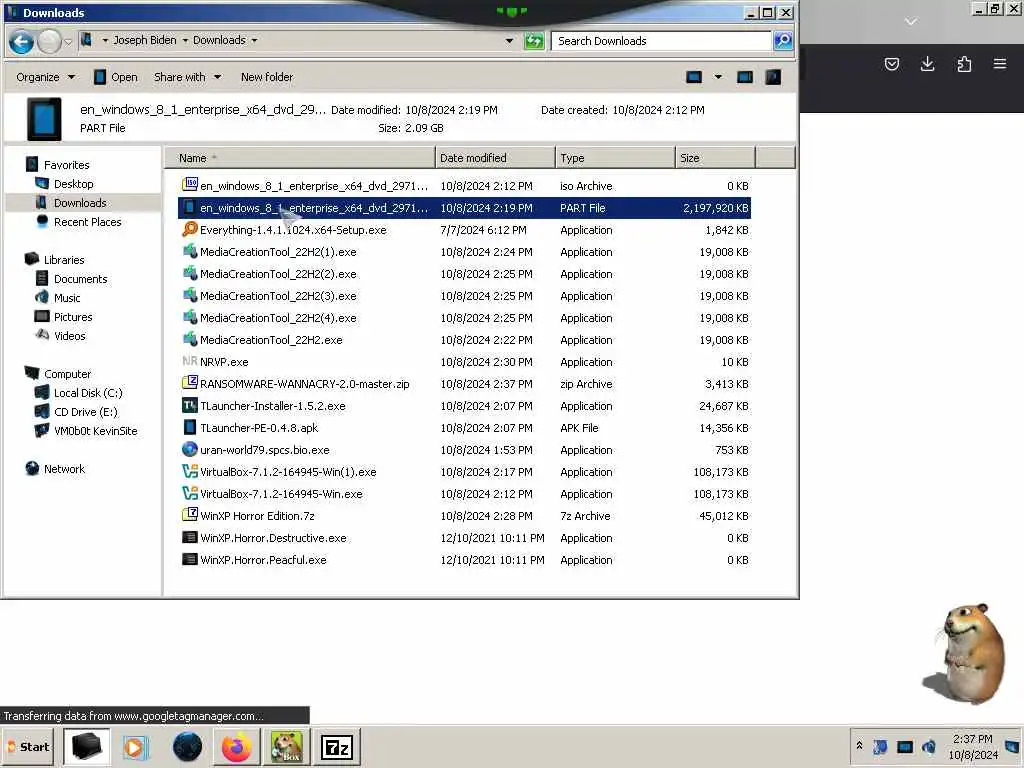
Task: Expand the view options dropdown arrow
Action: click(718, 77)
